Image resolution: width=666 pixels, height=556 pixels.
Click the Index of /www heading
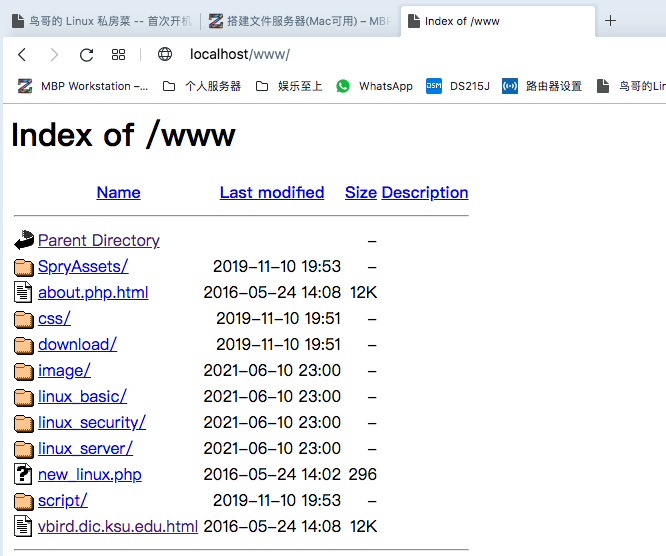pyautogui.click(x=123, y=135)
